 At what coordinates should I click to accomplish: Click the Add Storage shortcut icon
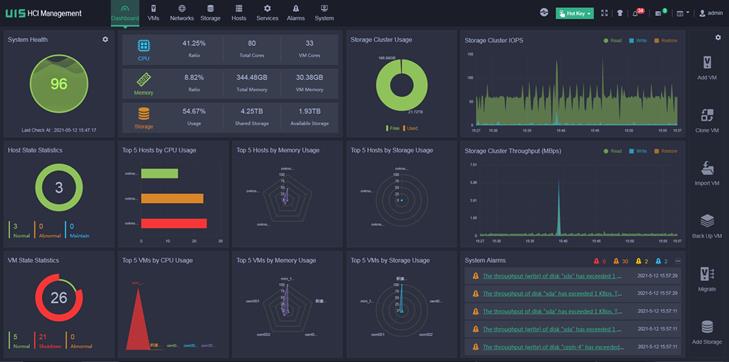click(x=707, y=327)
